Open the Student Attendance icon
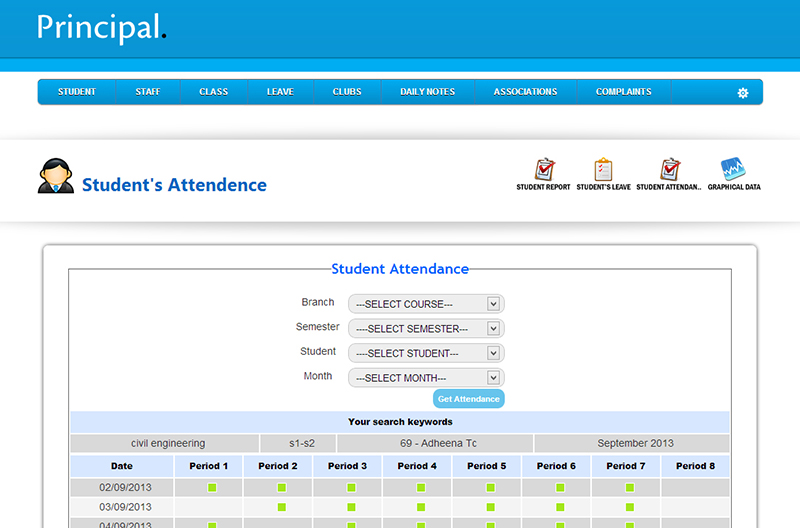 [670, 170]
